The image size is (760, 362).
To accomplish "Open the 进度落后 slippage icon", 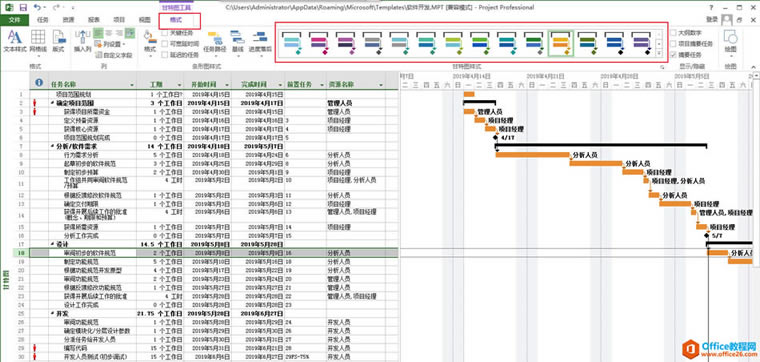I will pos(260,43).
